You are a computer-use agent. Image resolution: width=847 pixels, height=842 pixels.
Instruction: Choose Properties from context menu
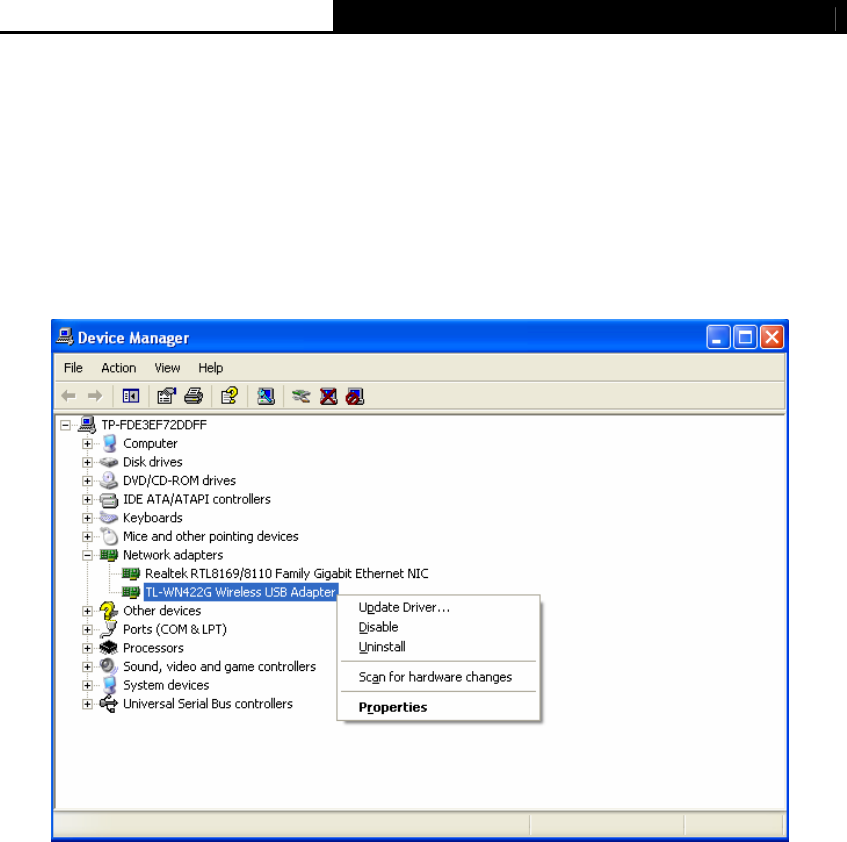[438, 708]
